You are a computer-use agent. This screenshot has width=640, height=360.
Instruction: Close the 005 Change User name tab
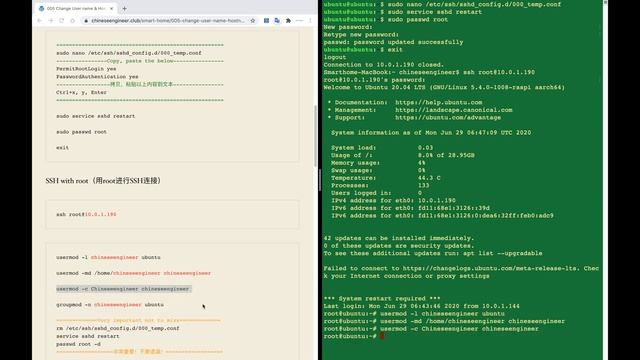(x=111, y=8)
